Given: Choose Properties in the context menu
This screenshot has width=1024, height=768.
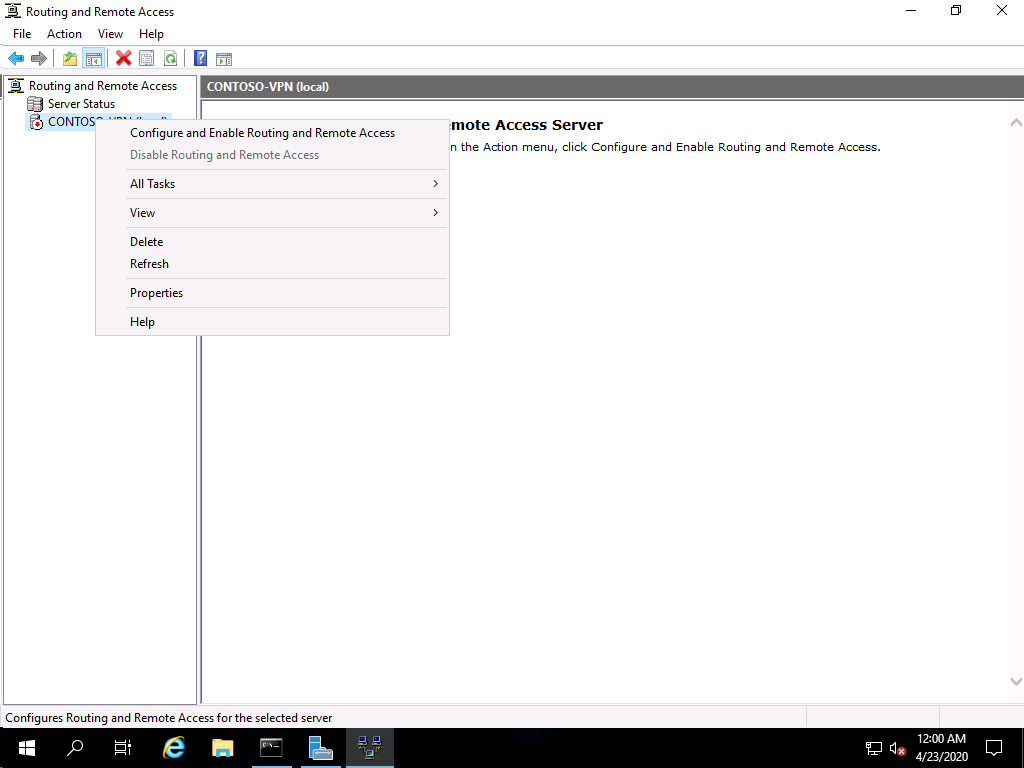Looking at the screenshot, I should coord(156,293).
